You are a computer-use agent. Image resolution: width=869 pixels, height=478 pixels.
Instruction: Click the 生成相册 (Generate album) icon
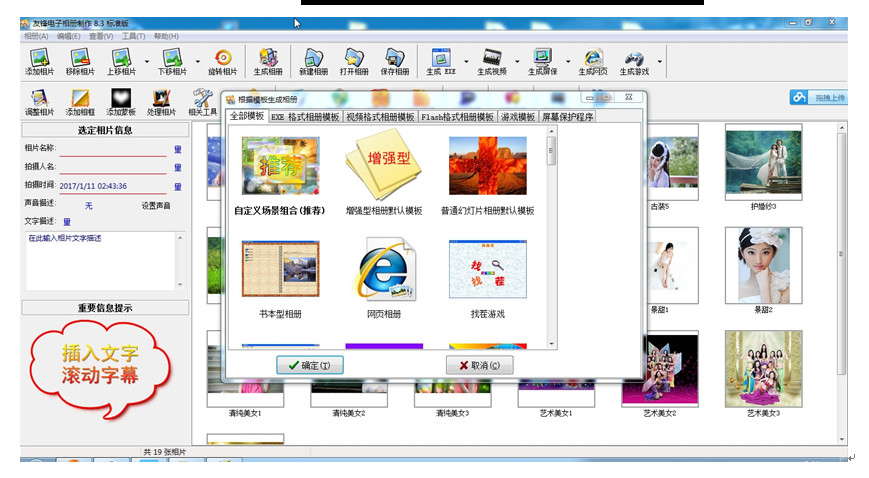point(268,62)
